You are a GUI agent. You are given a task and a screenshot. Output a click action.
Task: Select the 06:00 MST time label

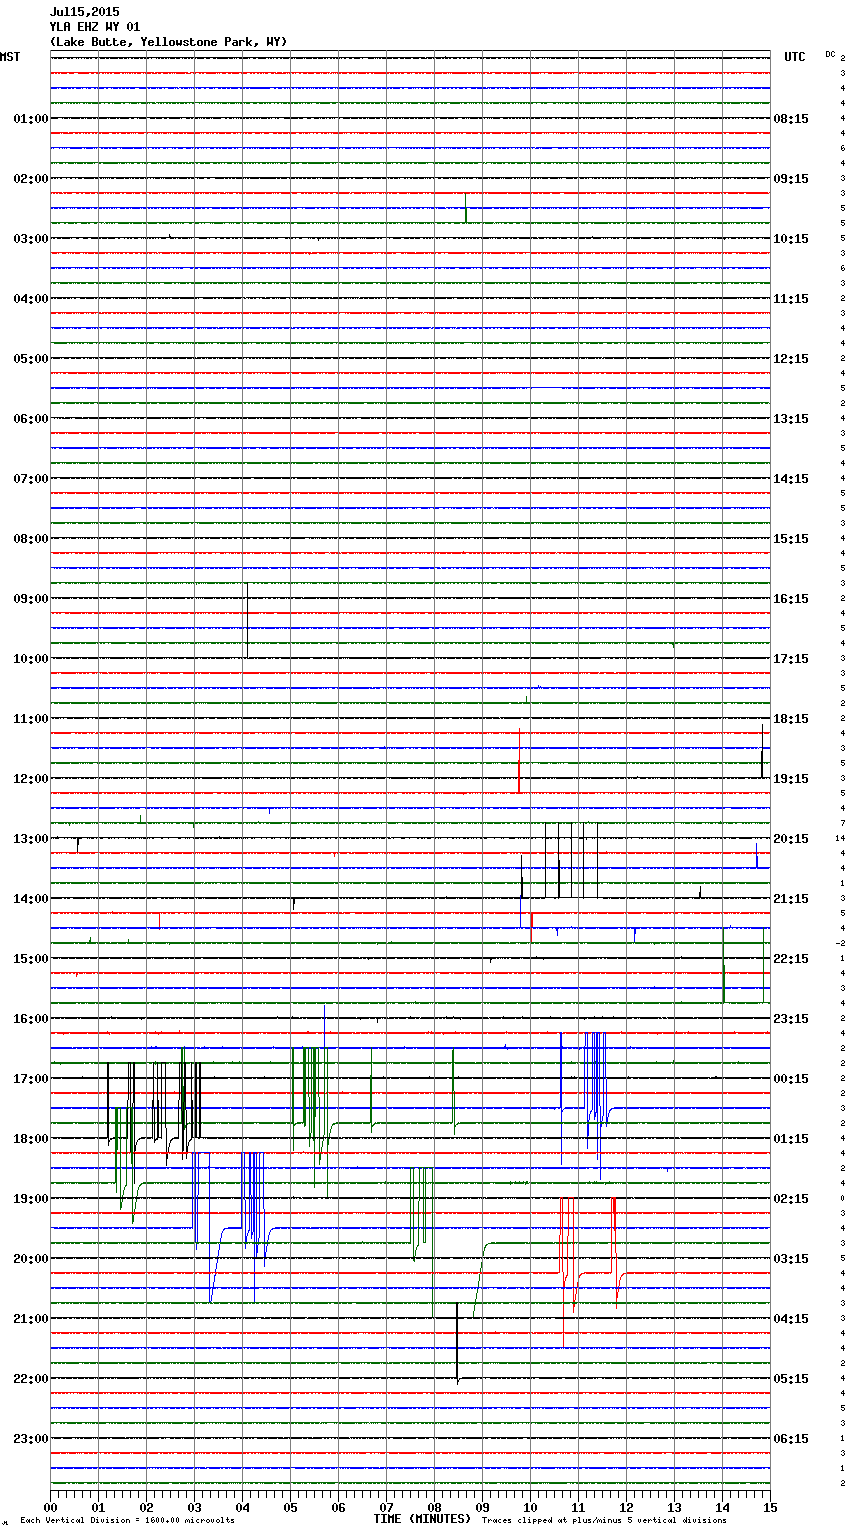click(x=31, y=419)
